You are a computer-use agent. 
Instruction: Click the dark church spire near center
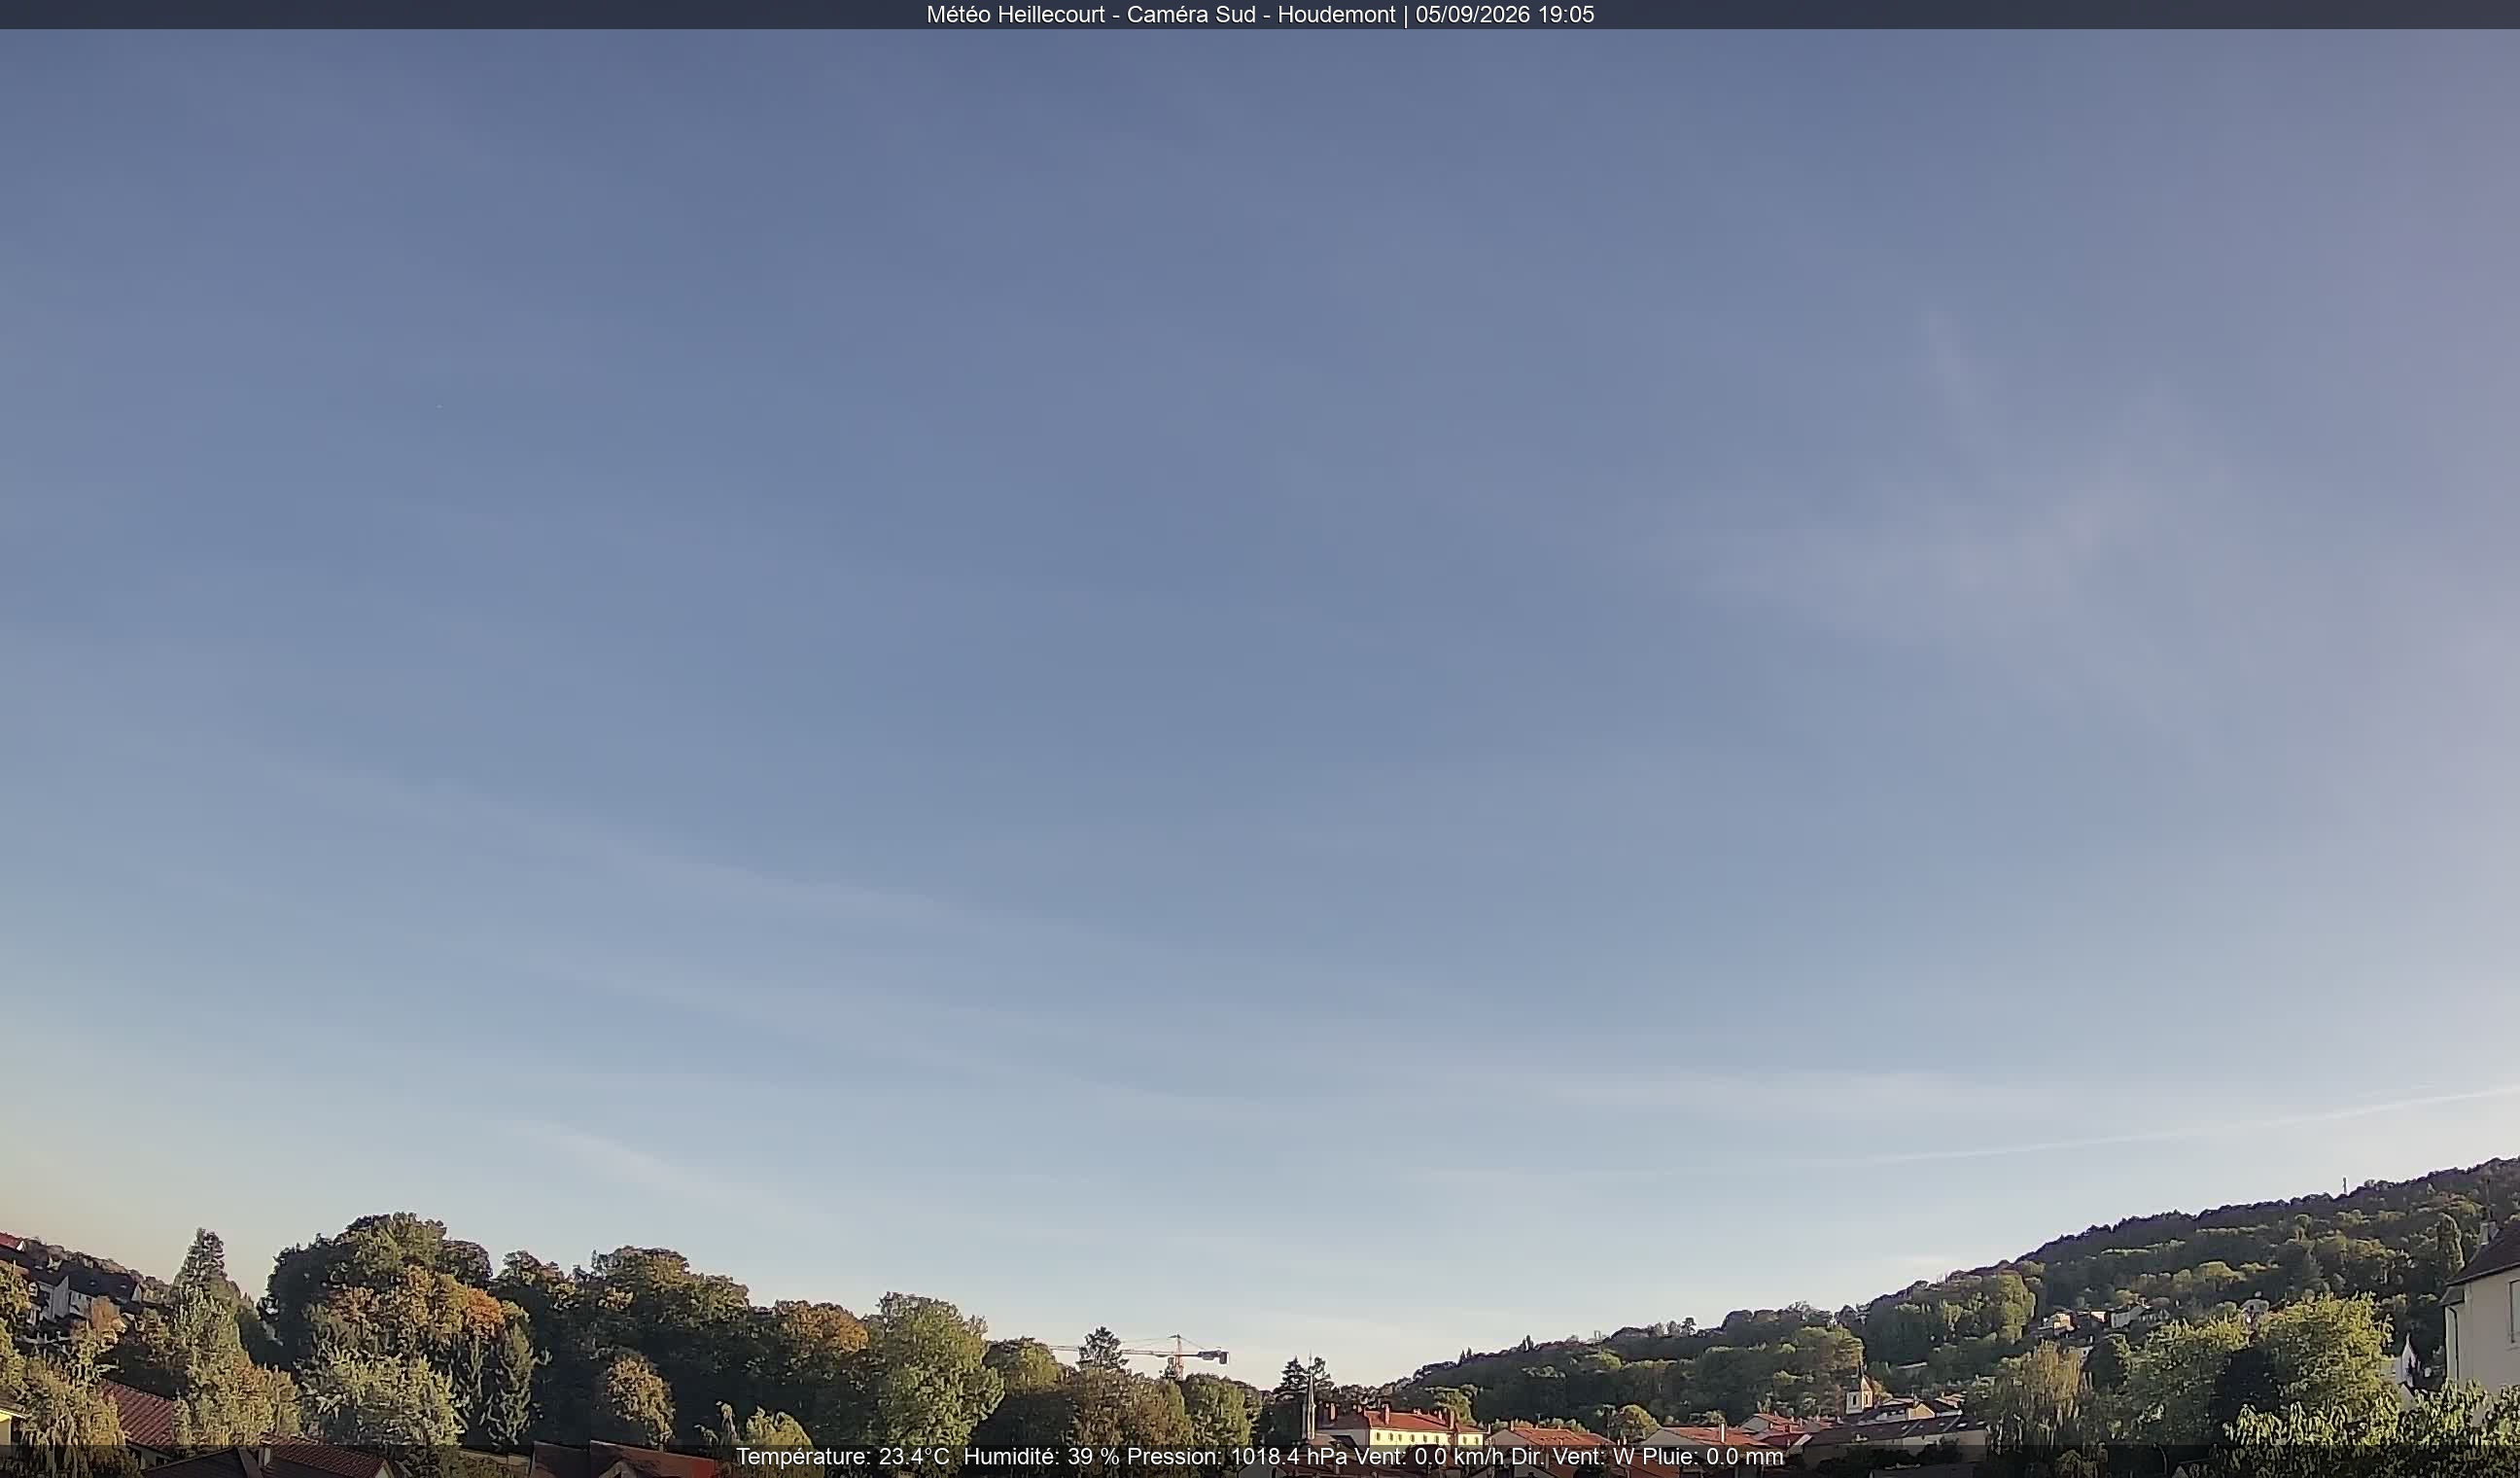click(x=1309, y=1400)
